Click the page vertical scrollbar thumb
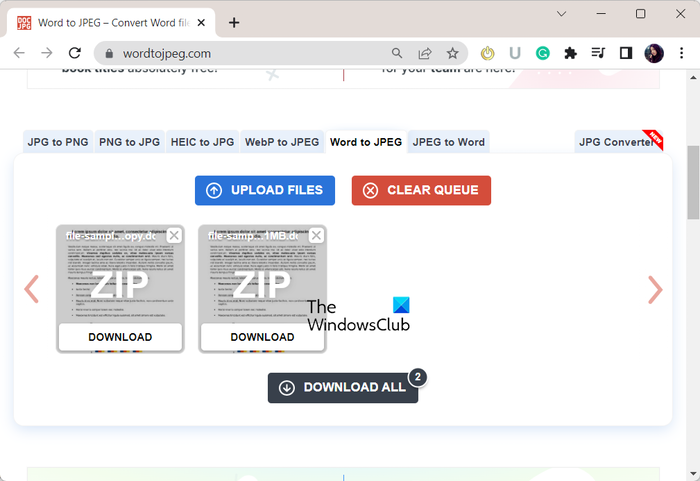Image resolution: width=700 pixels, height=481 pixels. click(x=693, y=182)
